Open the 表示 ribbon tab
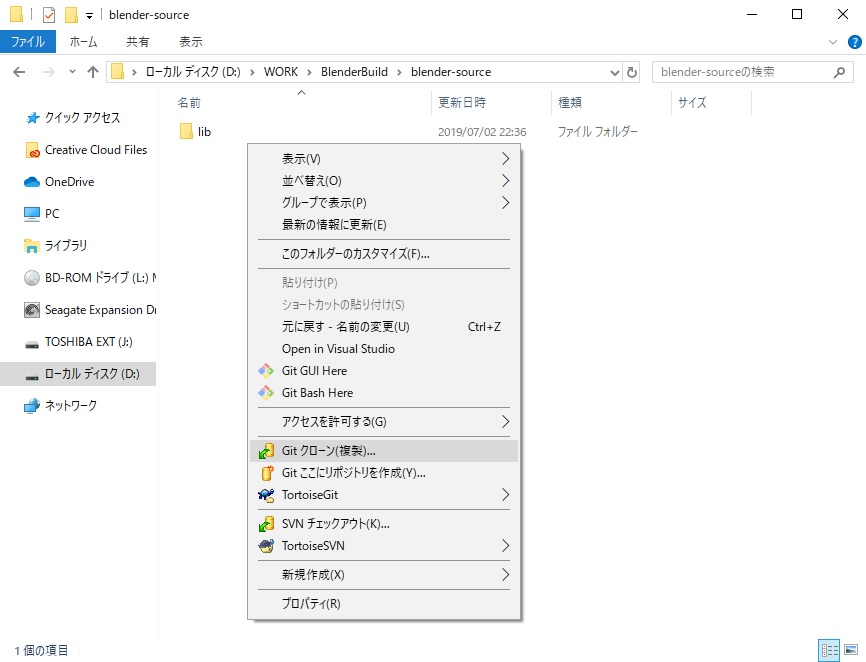The height and width of the screenshot is (662, 866). click(191, 42)
